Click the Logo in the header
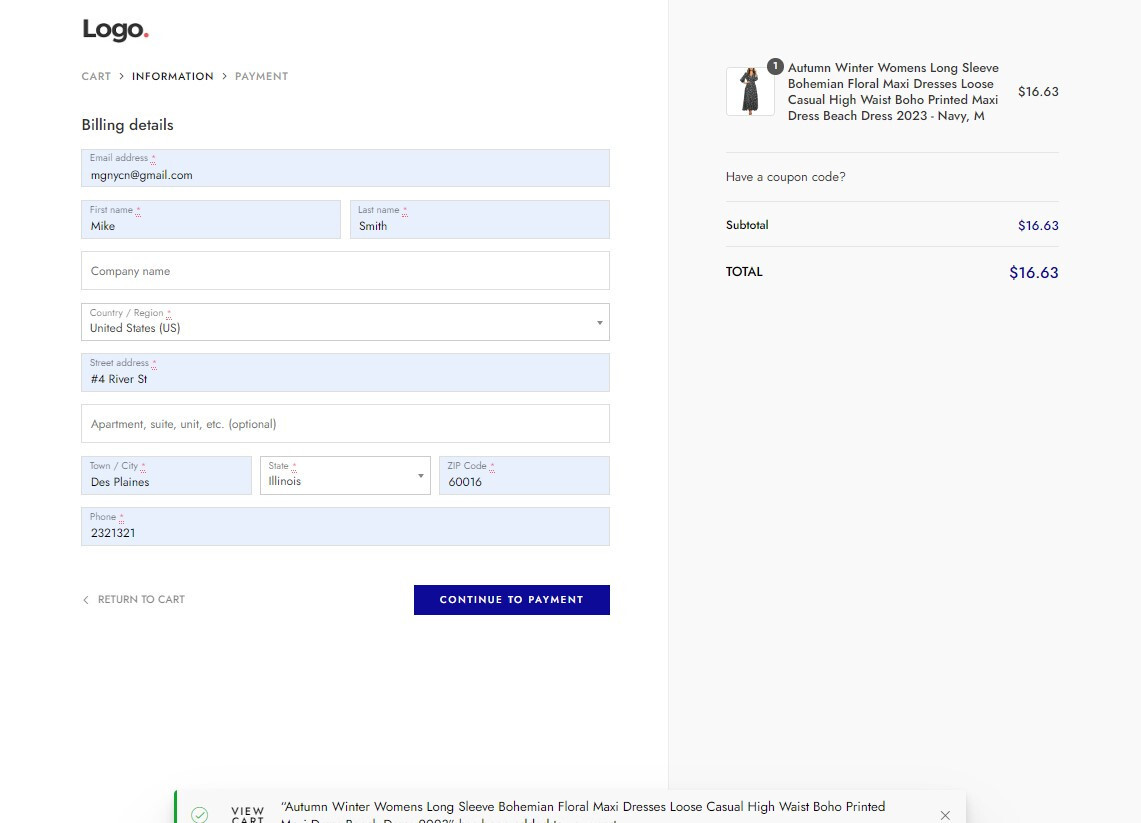 115,30
